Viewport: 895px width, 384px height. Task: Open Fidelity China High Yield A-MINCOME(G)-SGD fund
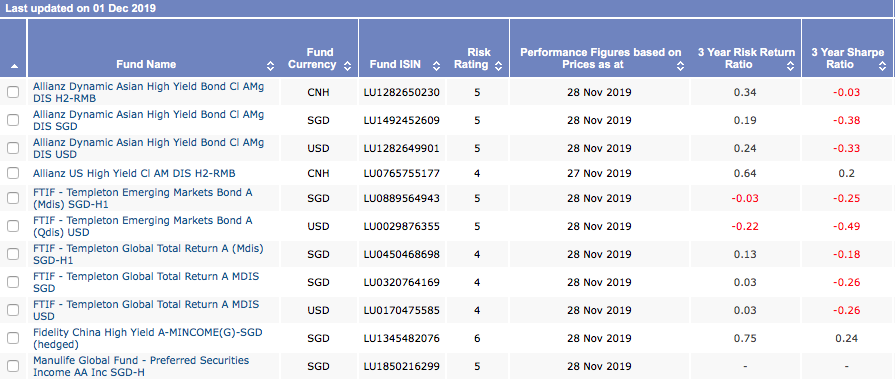point(147,338)
